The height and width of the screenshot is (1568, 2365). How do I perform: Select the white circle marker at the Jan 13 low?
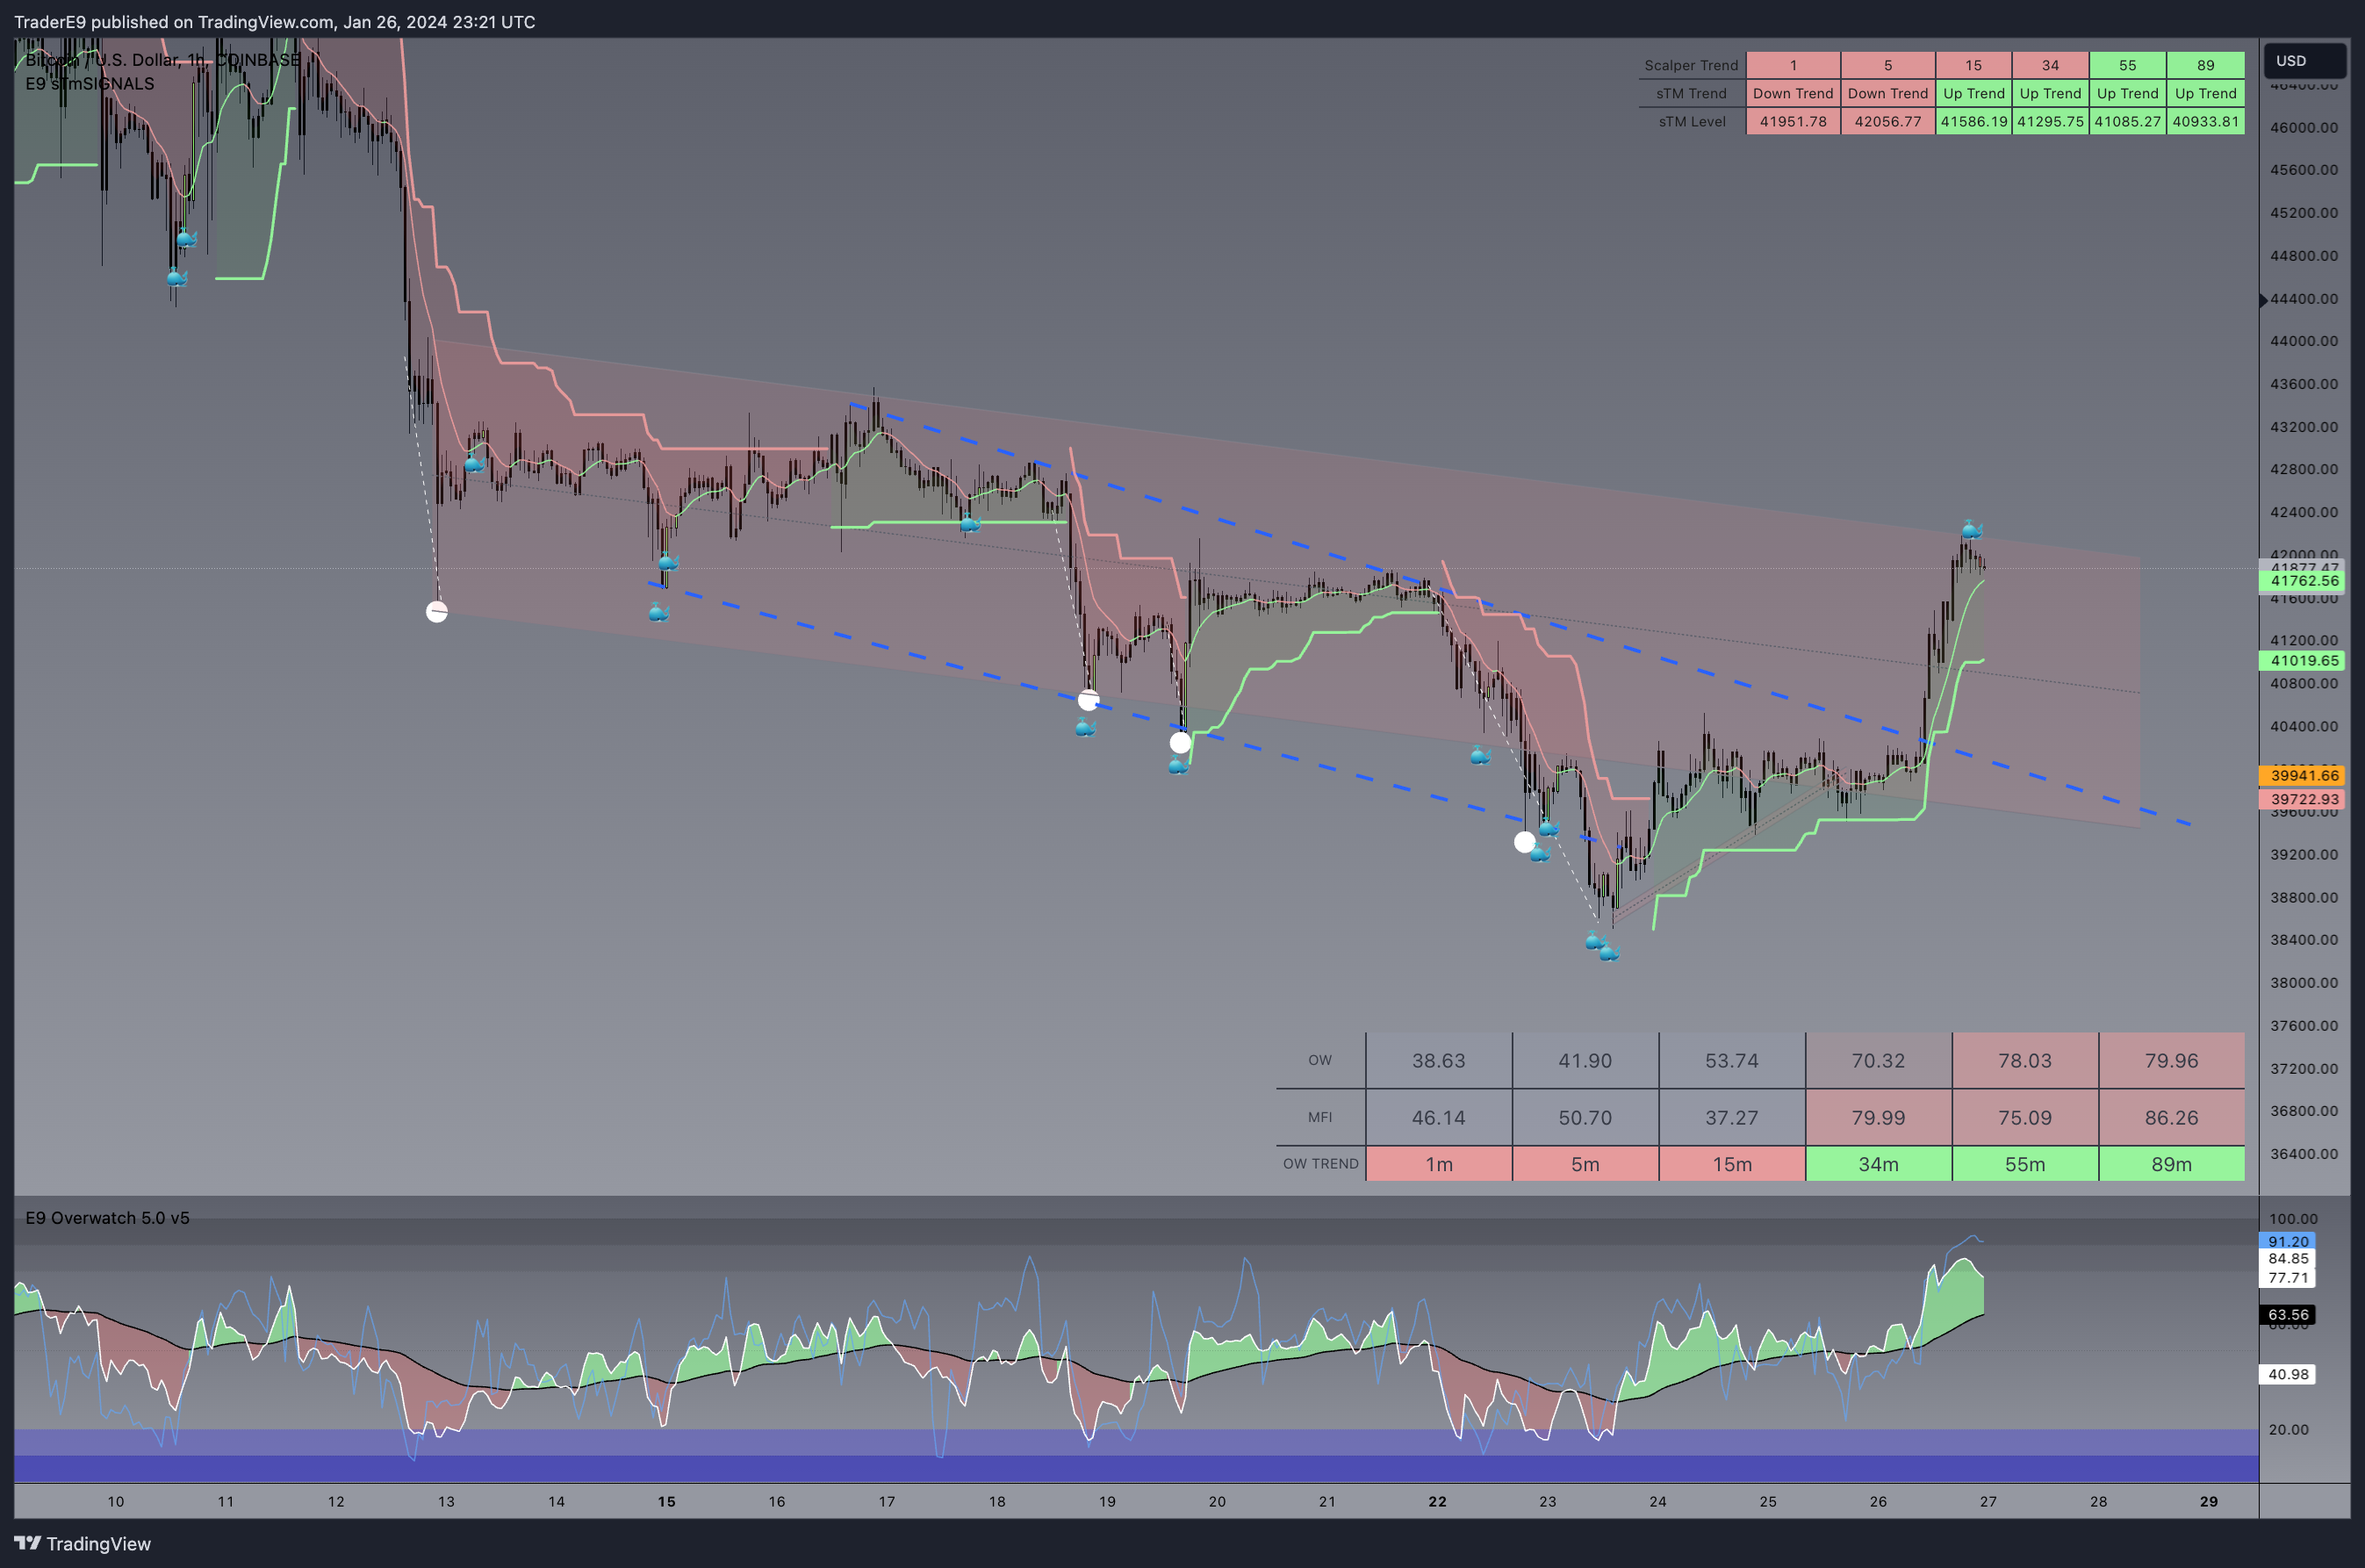coord(437,612)
